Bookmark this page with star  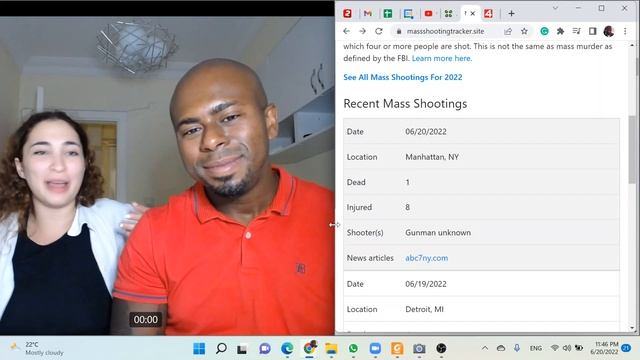pos(524,31)
